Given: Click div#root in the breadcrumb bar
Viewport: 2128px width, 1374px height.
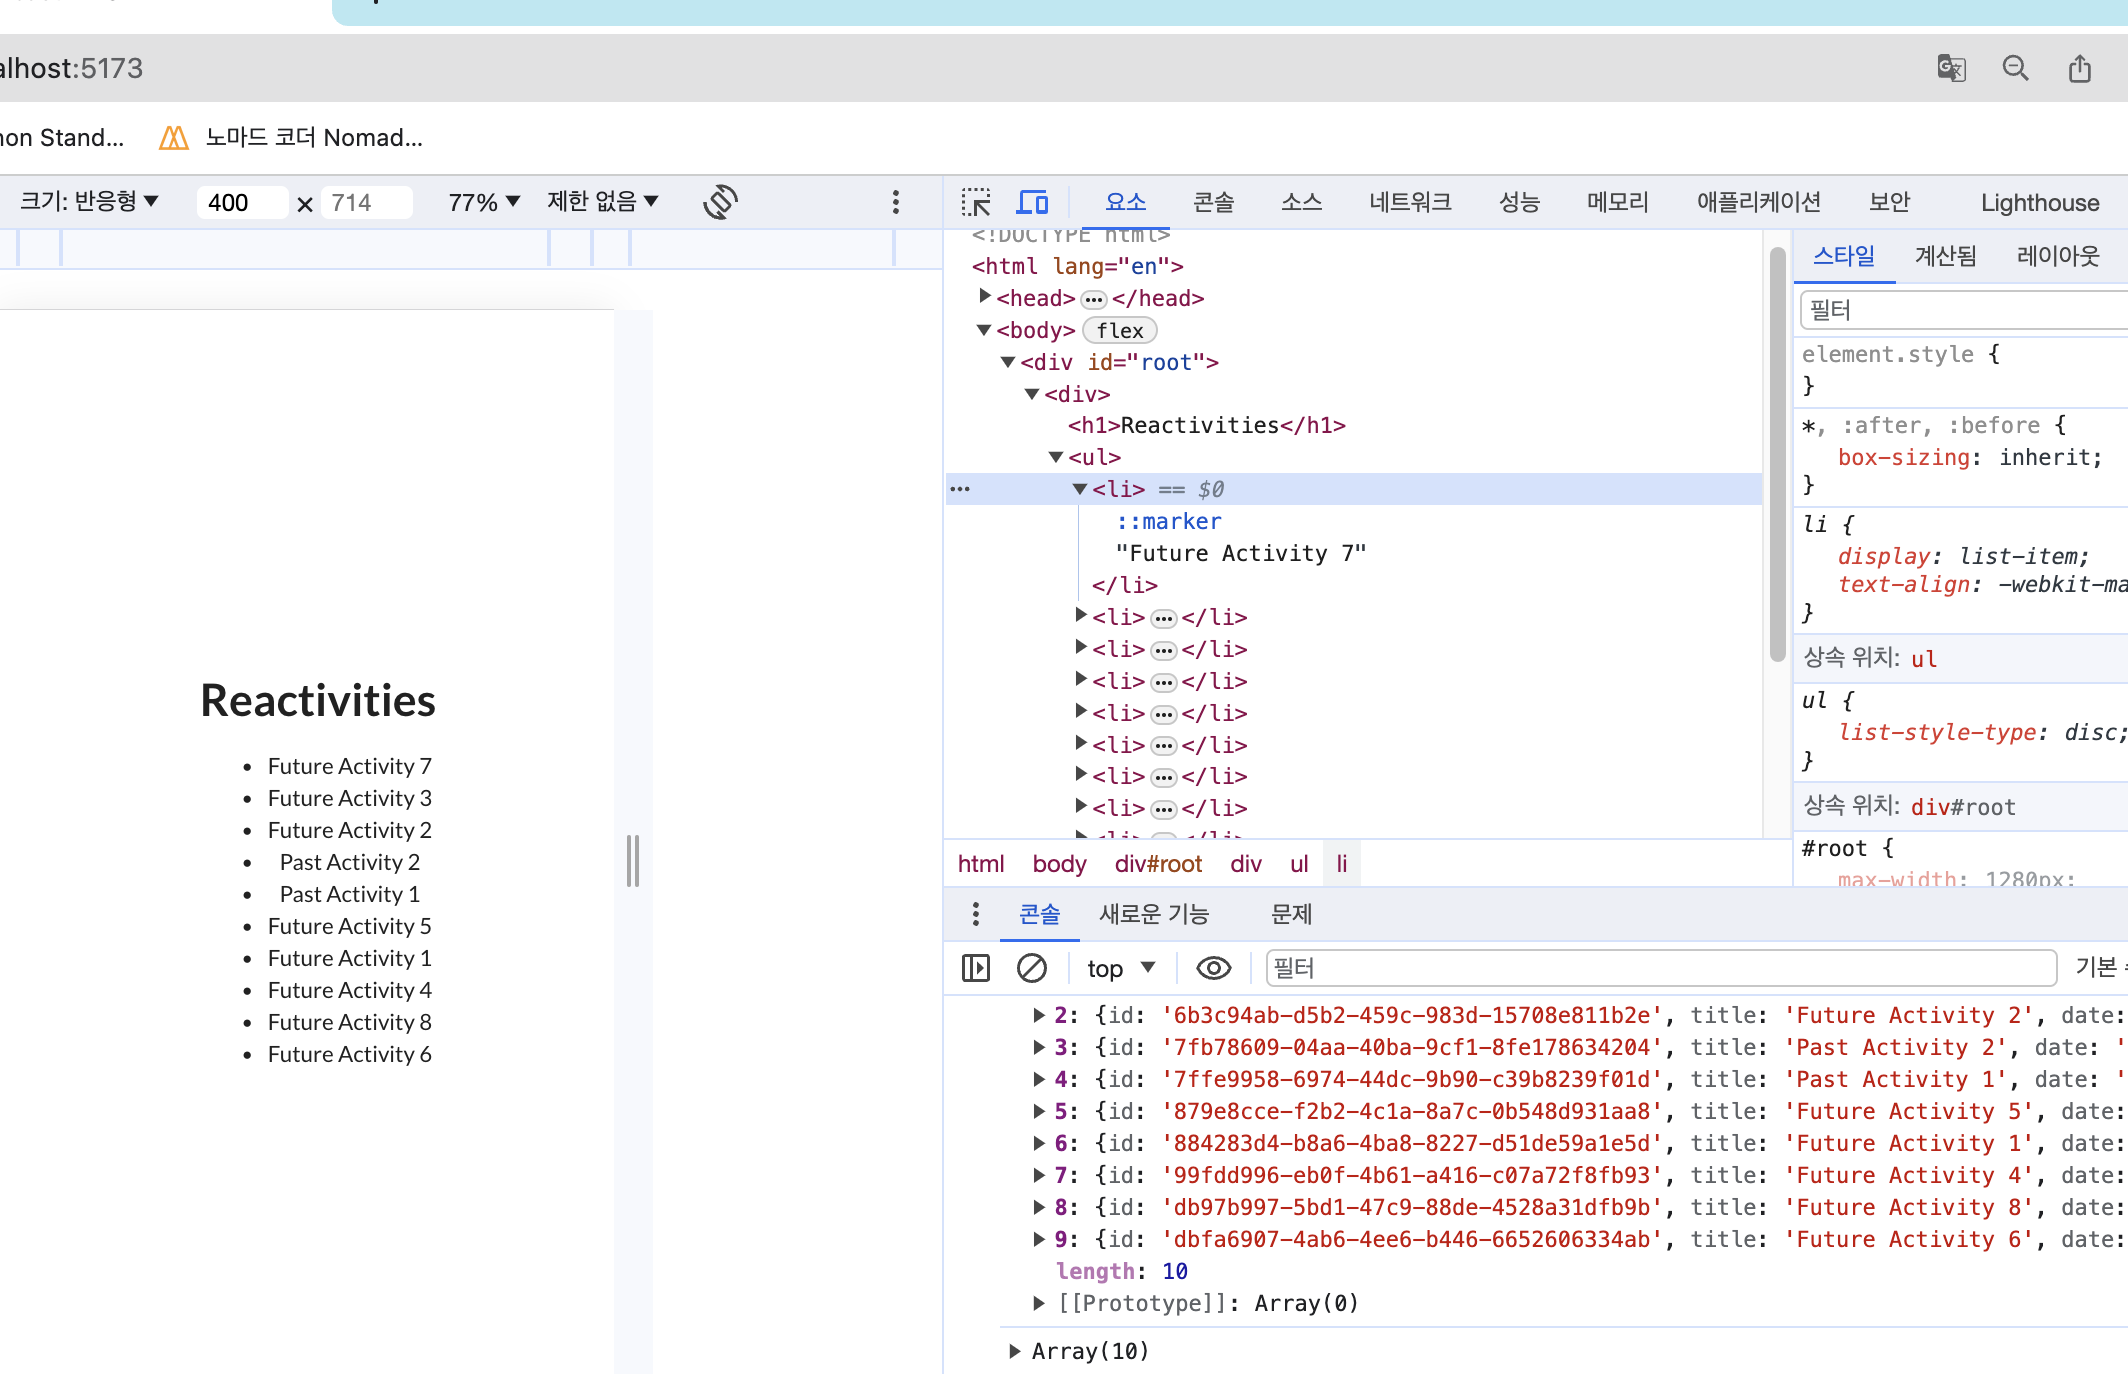Looking at the screenshot, I should click(x=1158, y=864).
